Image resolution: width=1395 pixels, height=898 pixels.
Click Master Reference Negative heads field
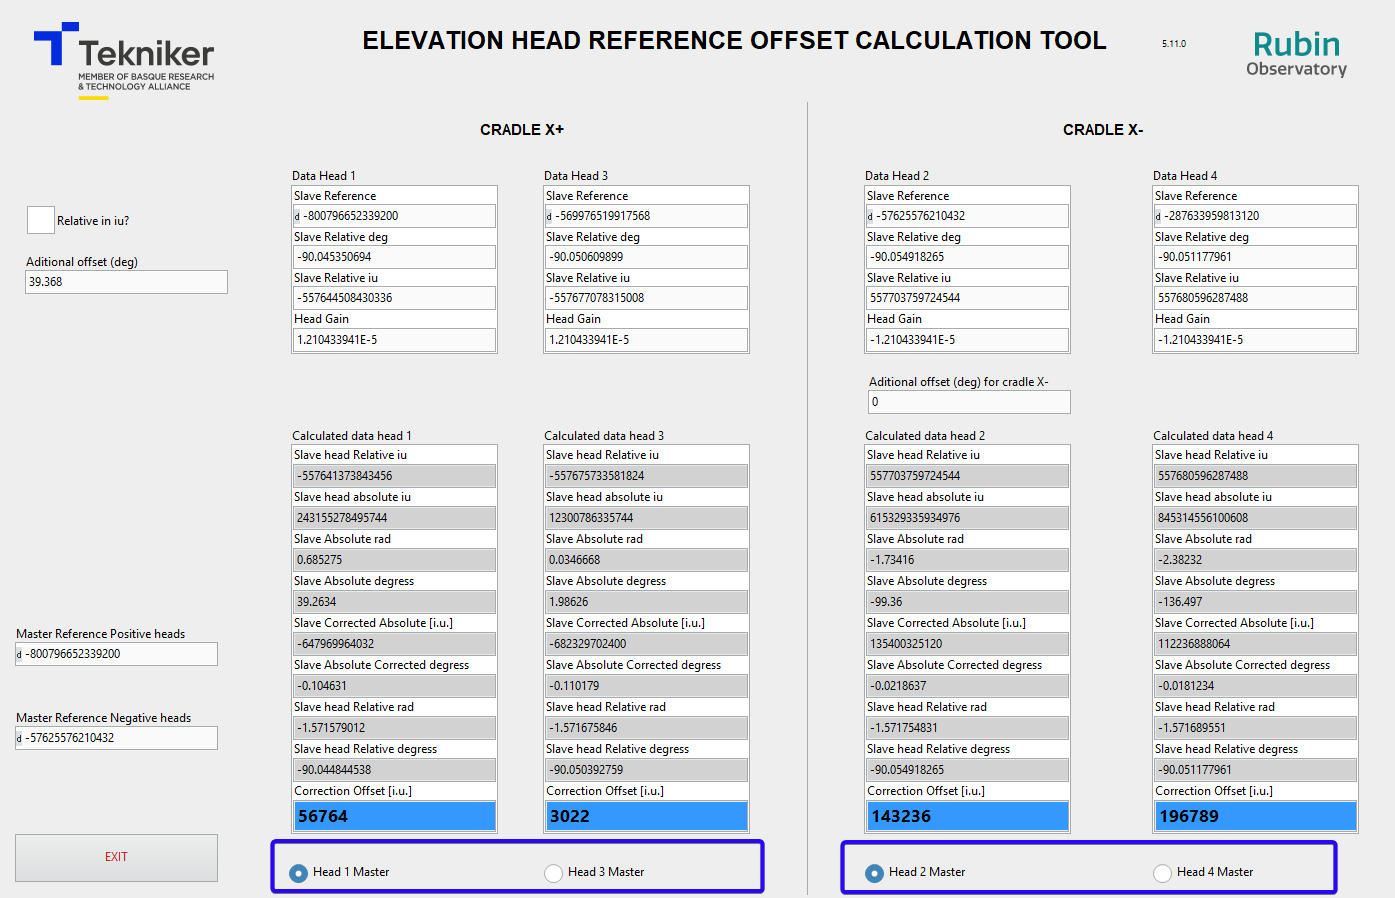116,738
